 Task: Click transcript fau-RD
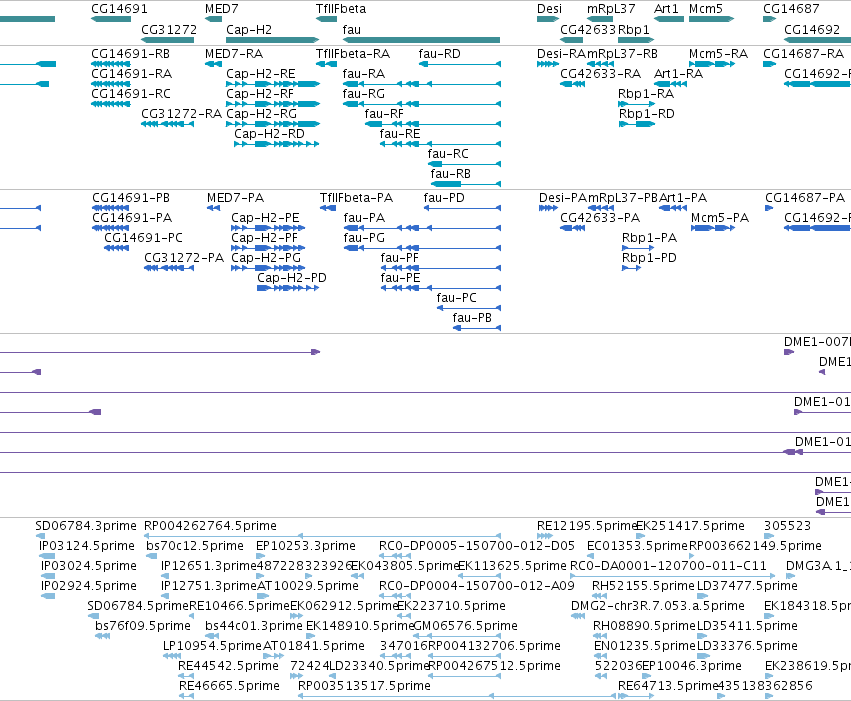[440, 54]
